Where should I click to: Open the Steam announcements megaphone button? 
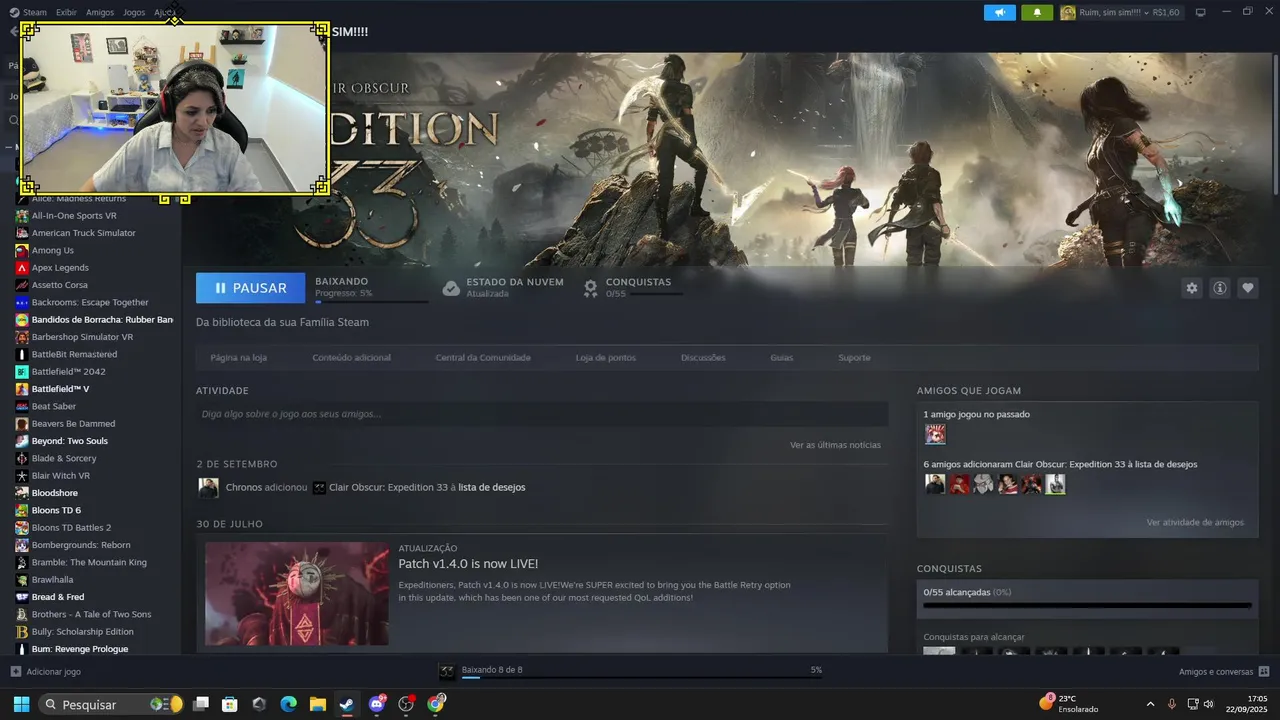(999, 13)
